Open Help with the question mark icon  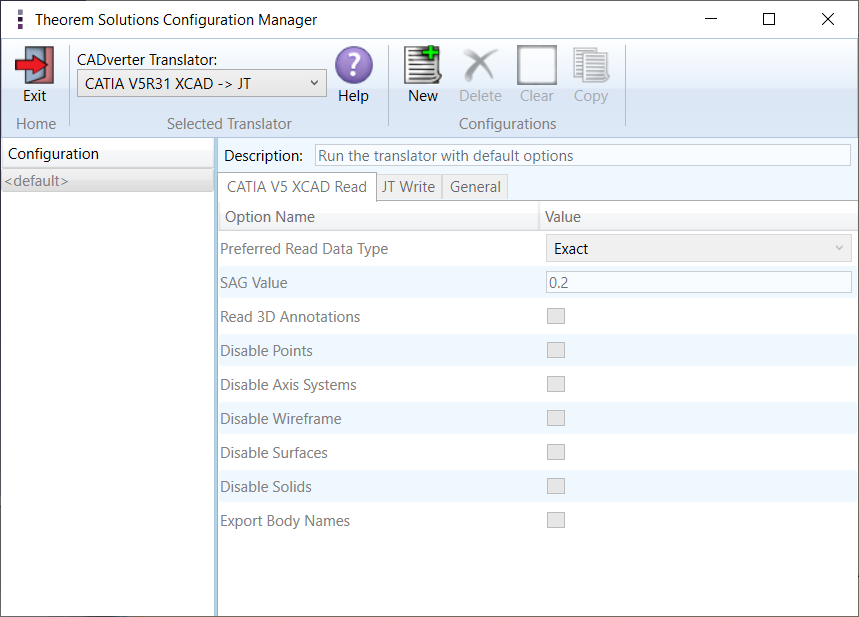point(353,65)
